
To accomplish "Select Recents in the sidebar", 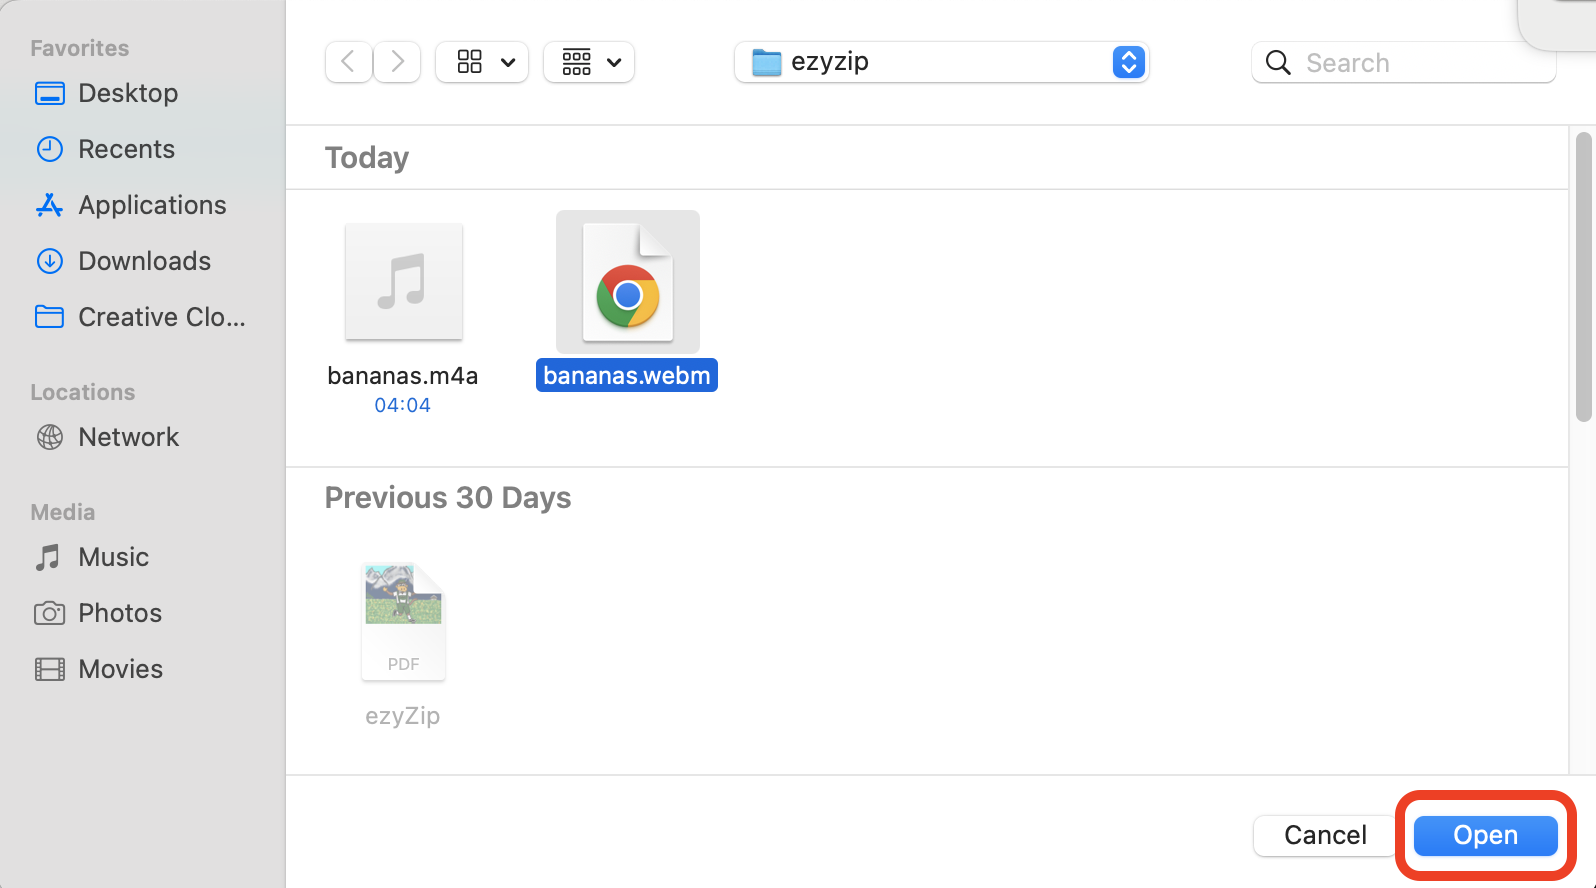I will click(126, 149).
